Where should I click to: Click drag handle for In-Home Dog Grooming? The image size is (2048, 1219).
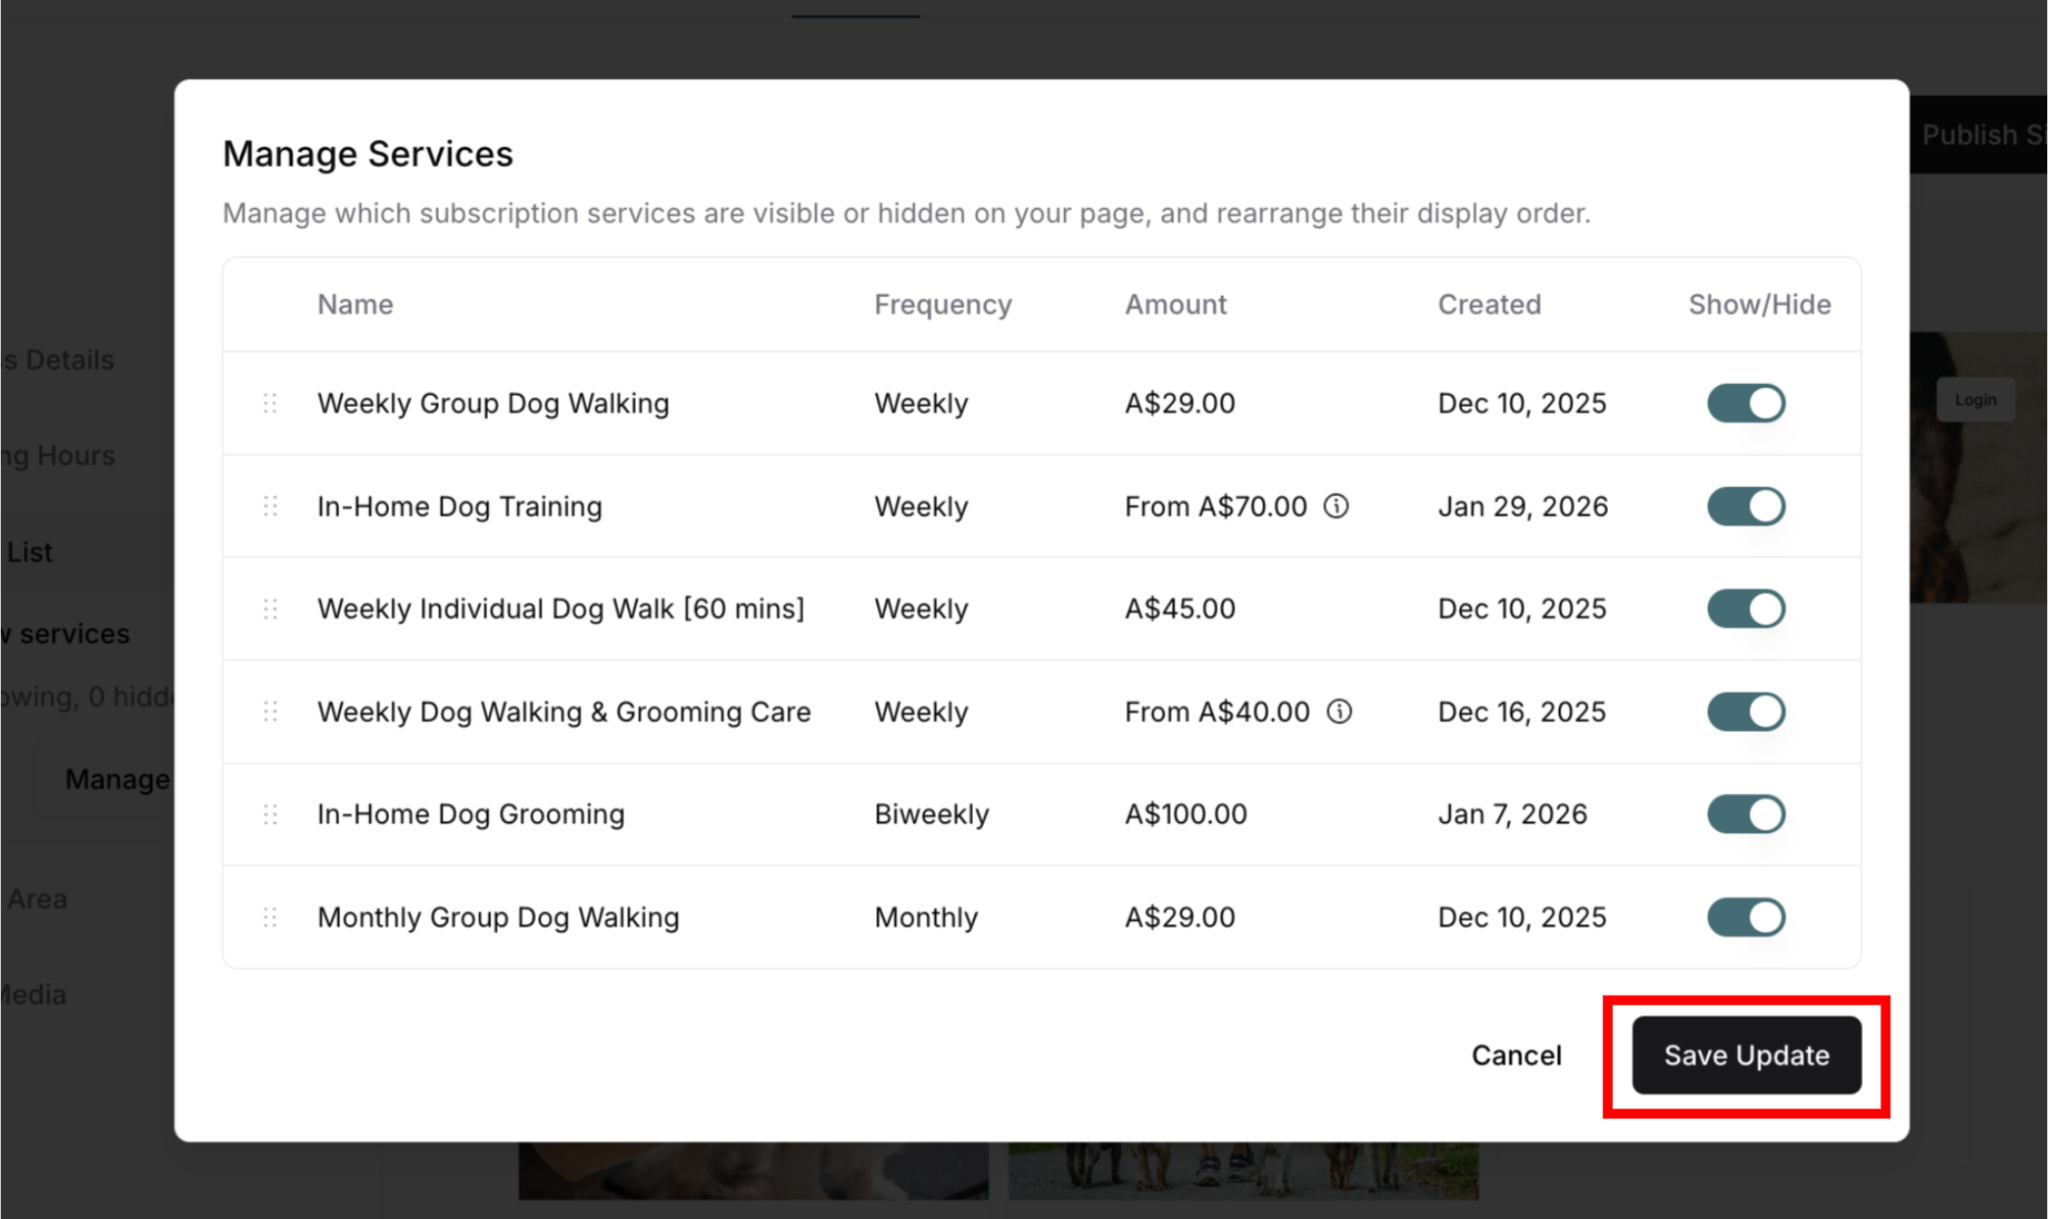pos(270,814)
